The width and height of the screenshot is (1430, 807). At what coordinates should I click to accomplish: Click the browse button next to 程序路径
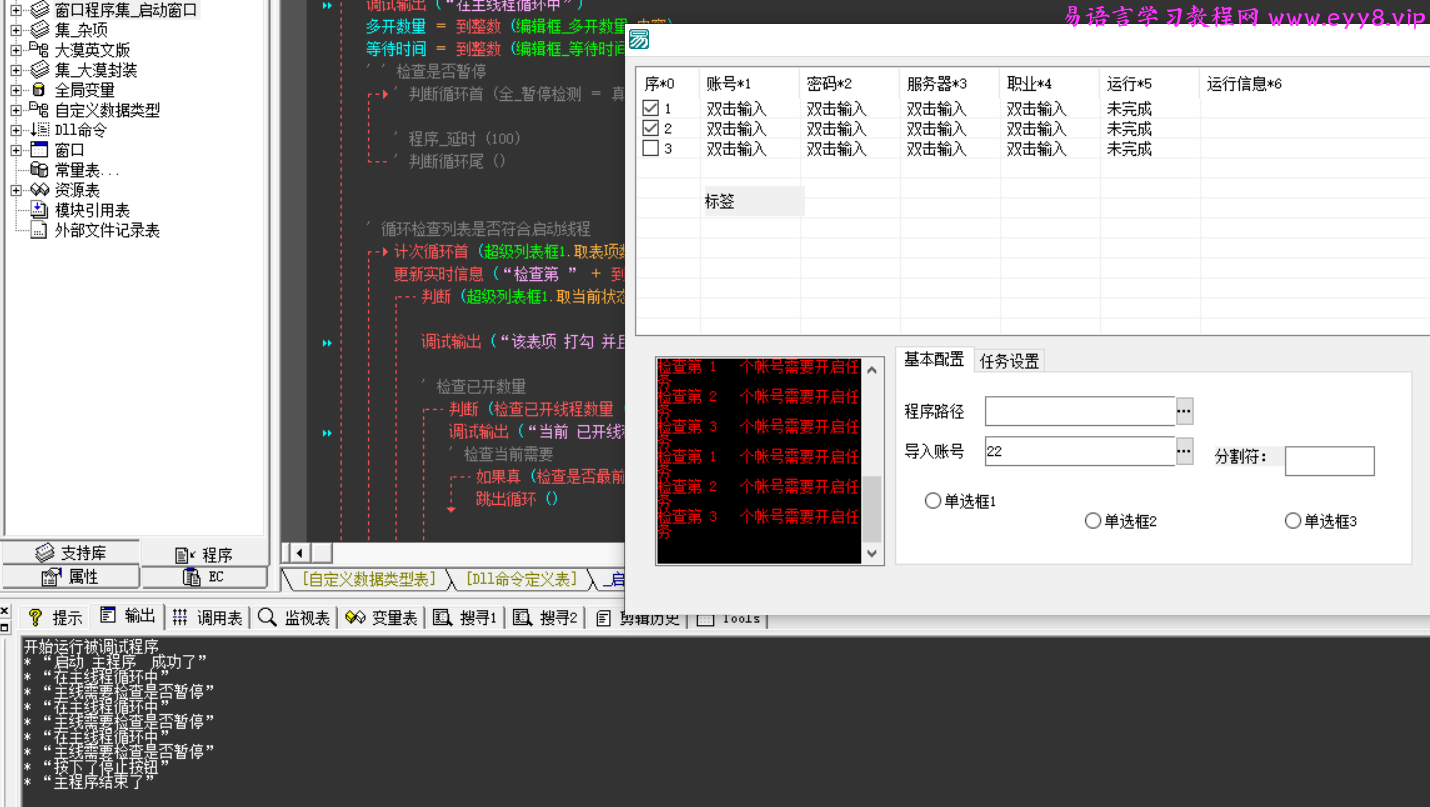tap(1184, 411)
